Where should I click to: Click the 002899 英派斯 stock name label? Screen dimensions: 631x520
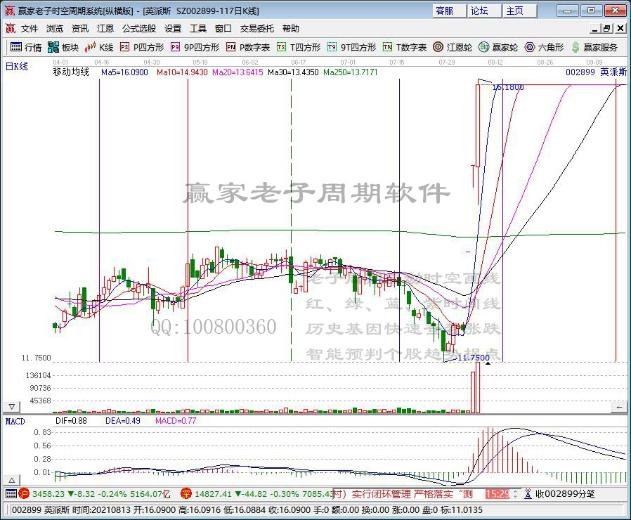coord(596,72)
